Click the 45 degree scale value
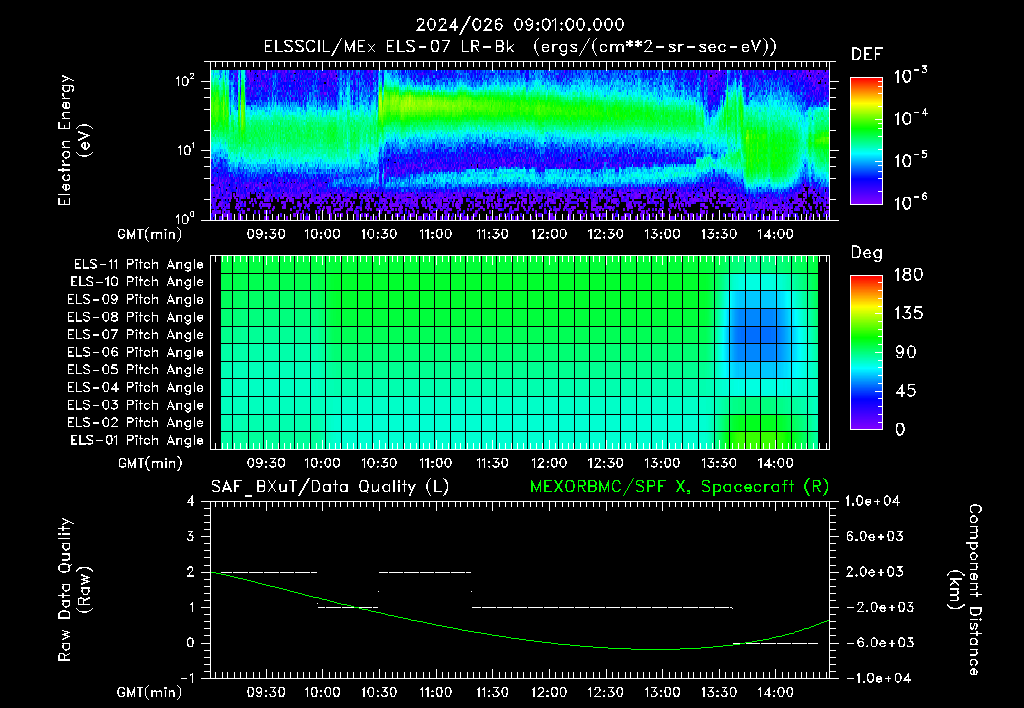Viewport: 1024px width, 708px height. [x=906, y=391]
